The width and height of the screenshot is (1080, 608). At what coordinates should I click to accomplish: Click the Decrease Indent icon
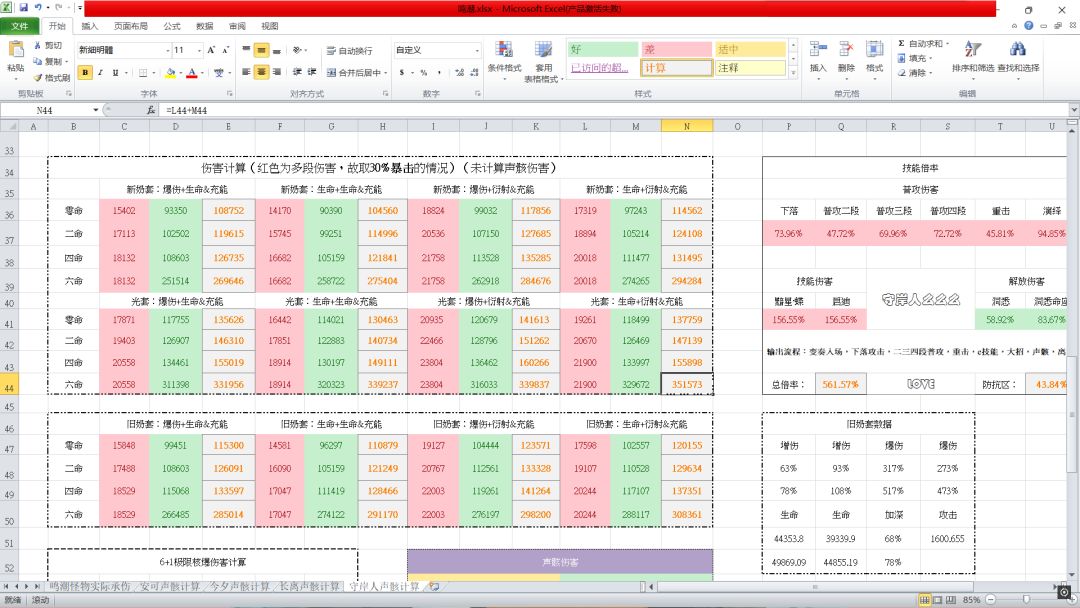(297, 72)
